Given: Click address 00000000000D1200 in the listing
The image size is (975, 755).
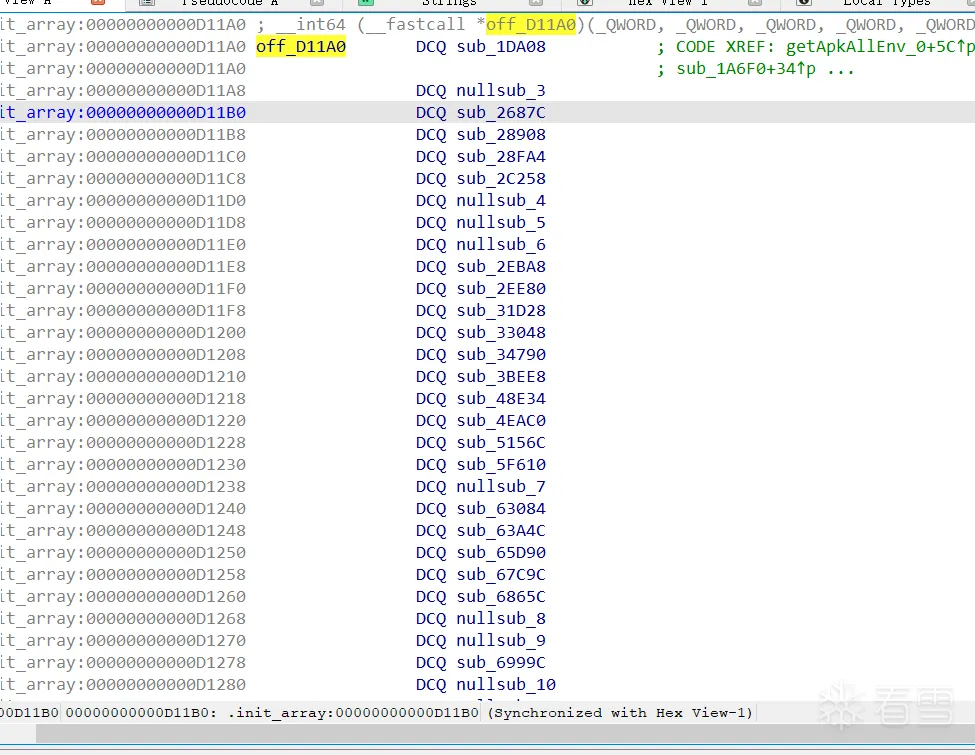Looking at the screenshot, I should (x=166, y=333).
